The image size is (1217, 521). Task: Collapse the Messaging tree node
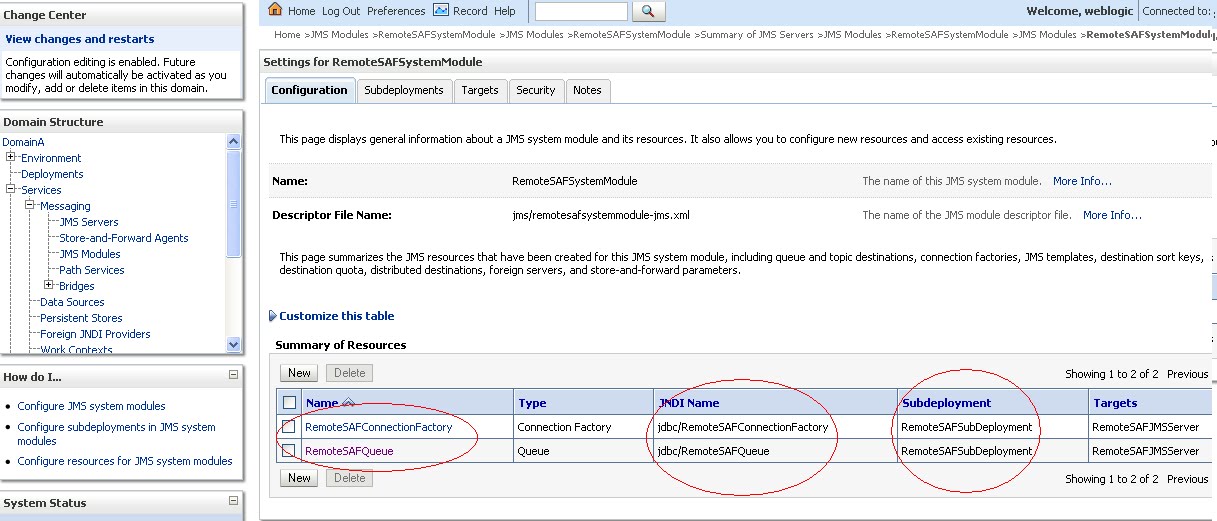[x=30, y=205]
